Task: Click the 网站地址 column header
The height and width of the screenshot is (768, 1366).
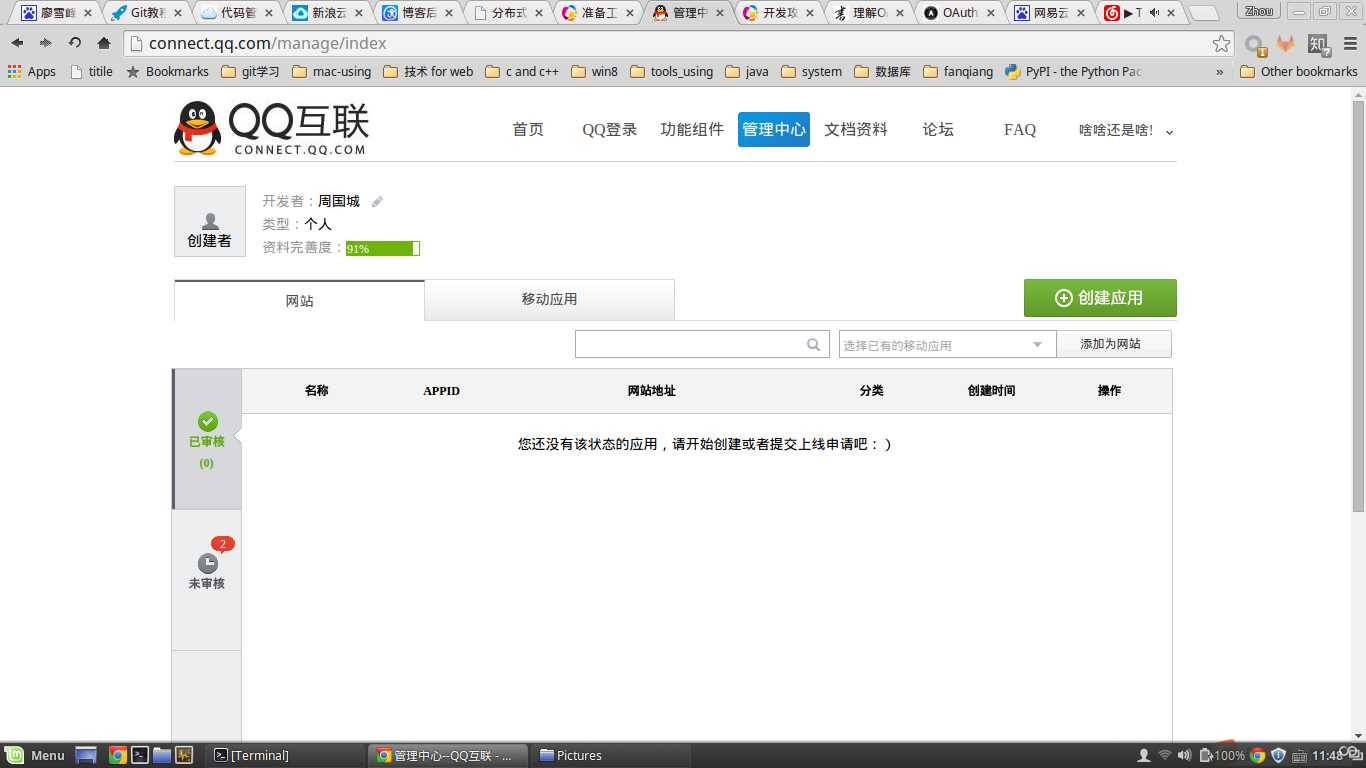Action: [x=651, y=391]
